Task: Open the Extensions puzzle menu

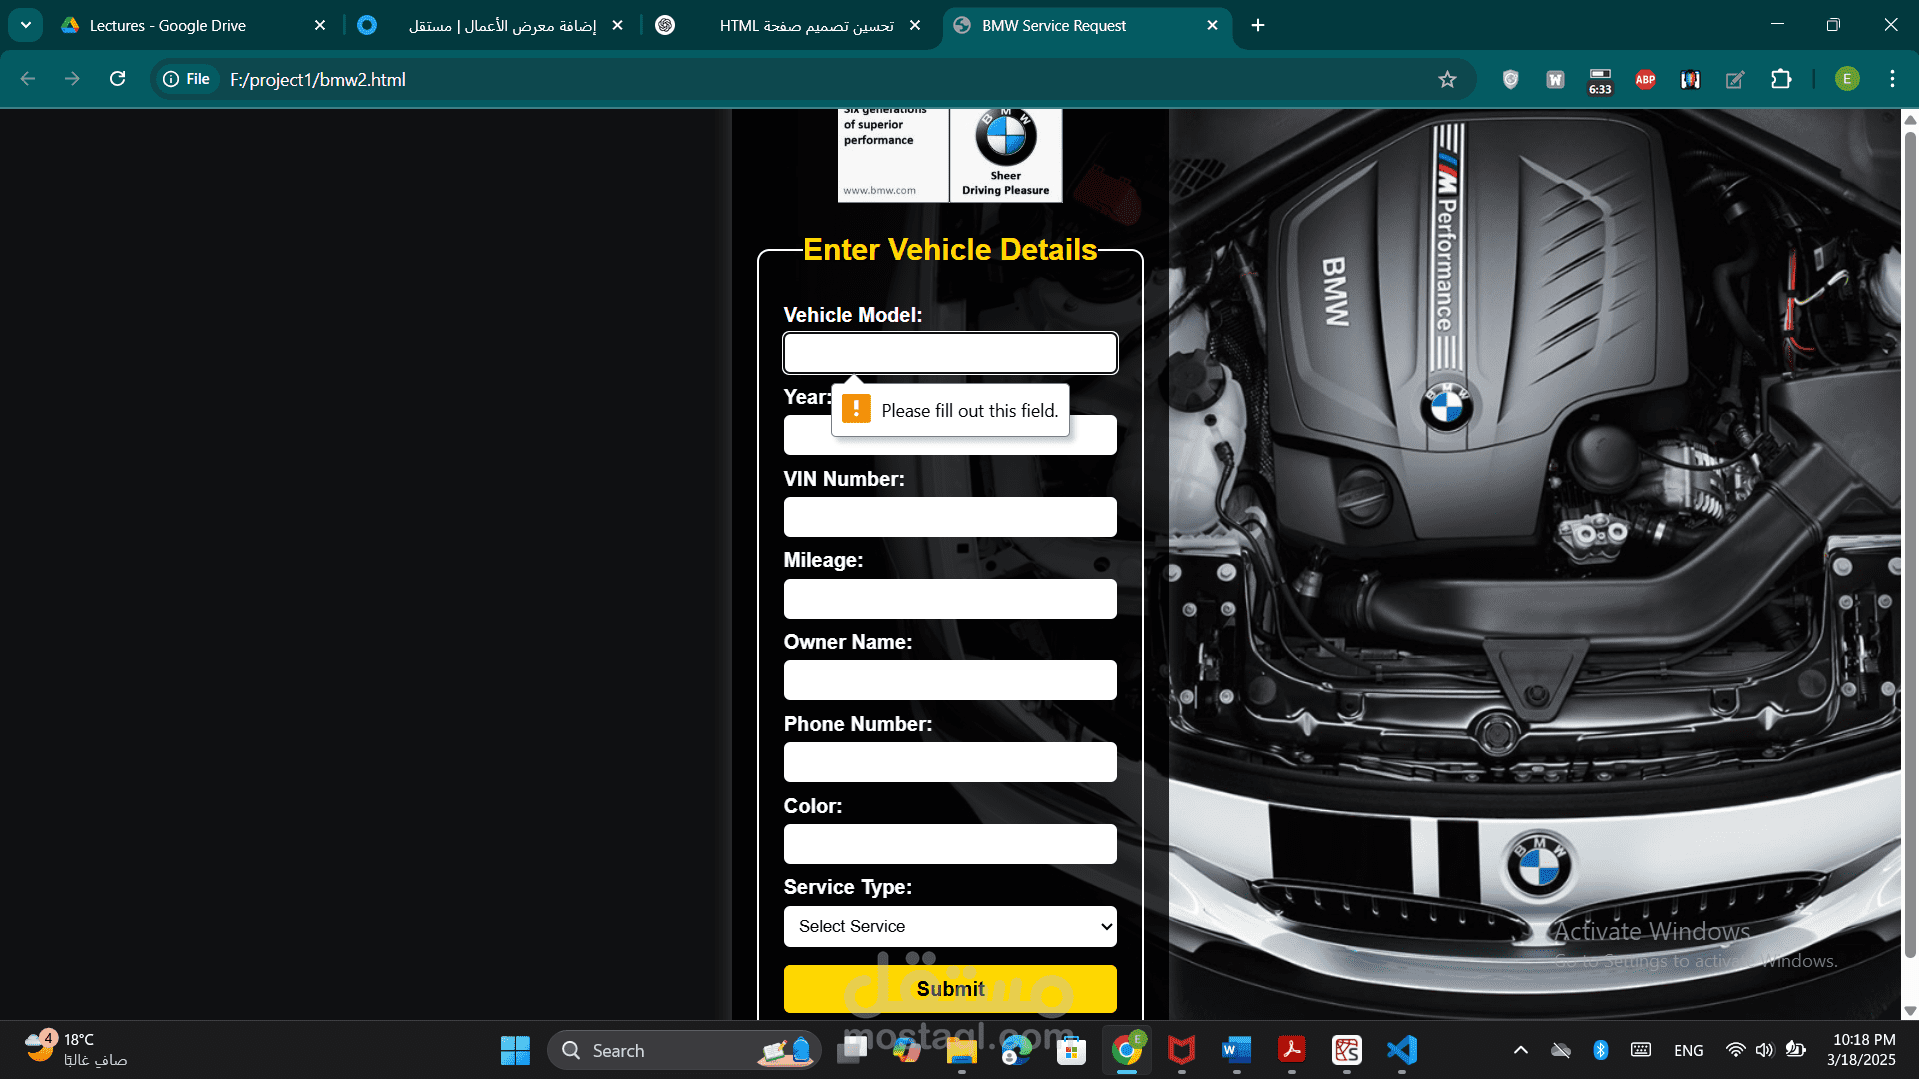Action: (1781, 79)
